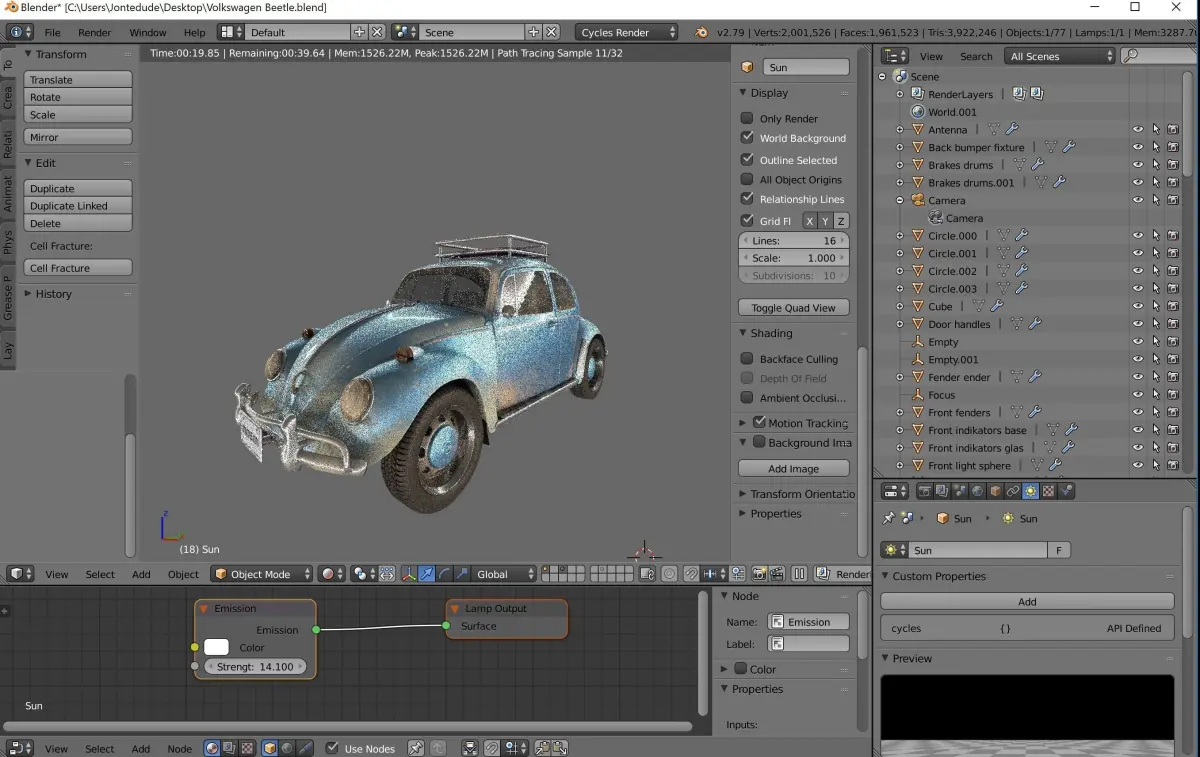Open the Render menu in top bar
This screenshot has width=1200, height=757.
pyautogui.click(x=95, y=33)
